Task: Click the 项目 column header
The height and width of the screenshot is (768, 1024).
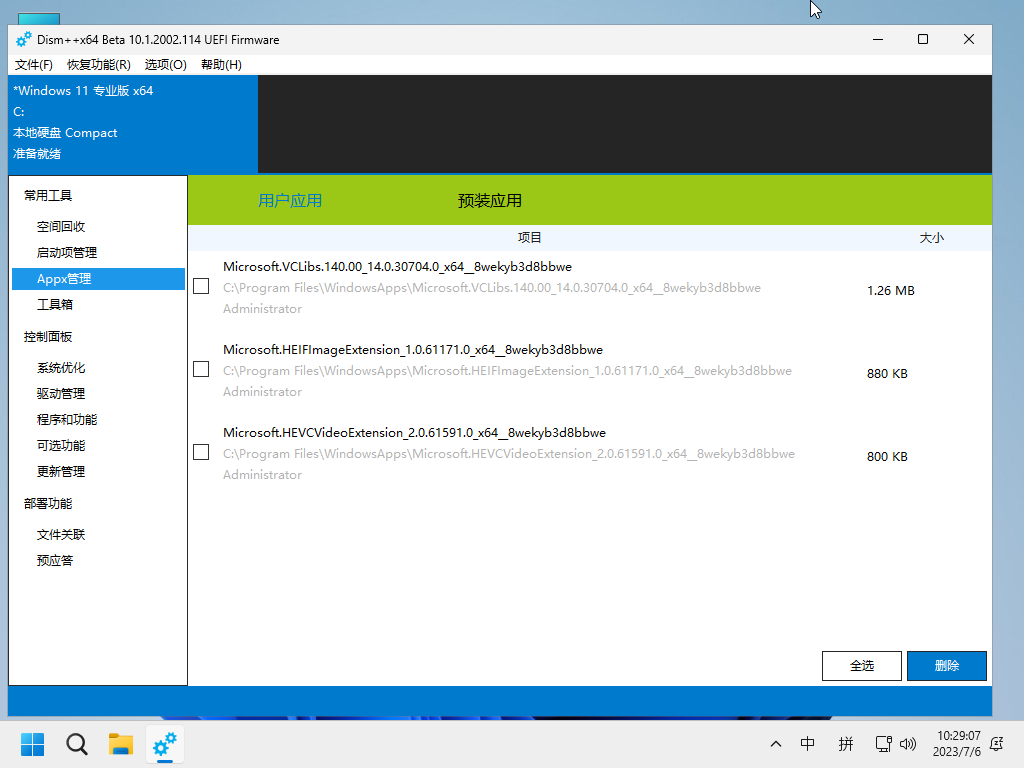Action: click(530, 238)
